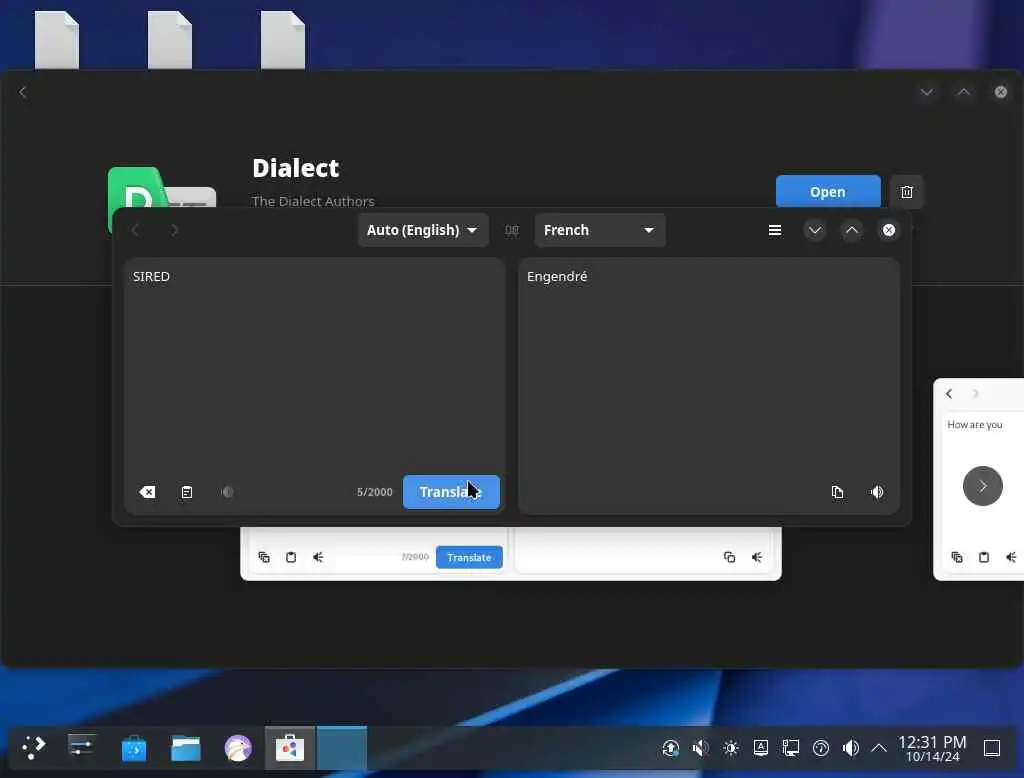The height and width of the screenshot is (778, 1024).
Task: Listen to the translated text Engendré
Action: pyautogui.click(x=877, y=492)
